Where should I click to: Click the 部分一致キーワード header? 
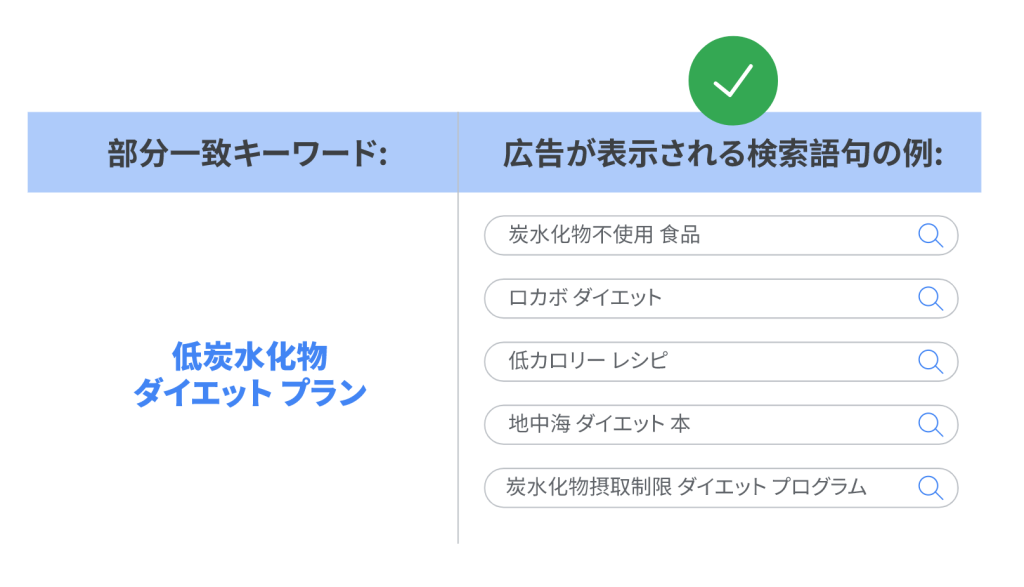248,154
